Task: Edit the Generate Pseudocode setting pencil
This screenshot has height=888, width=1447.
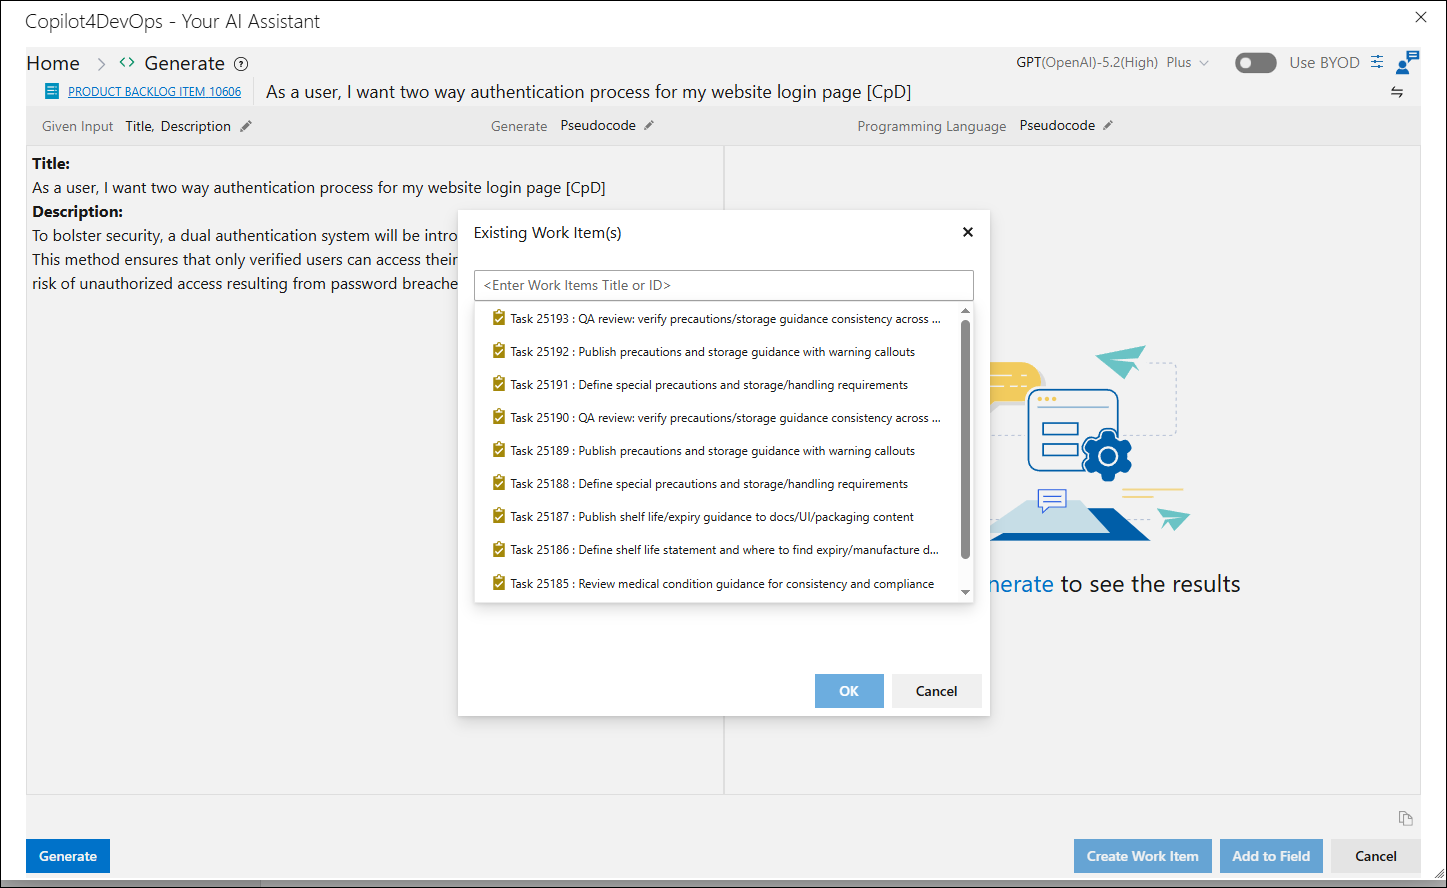Action: 648,125
